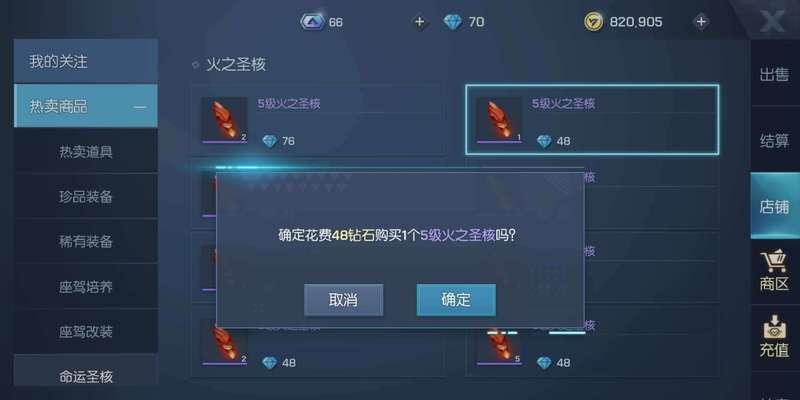Click the blue token icon showing 66

(312, 22)
